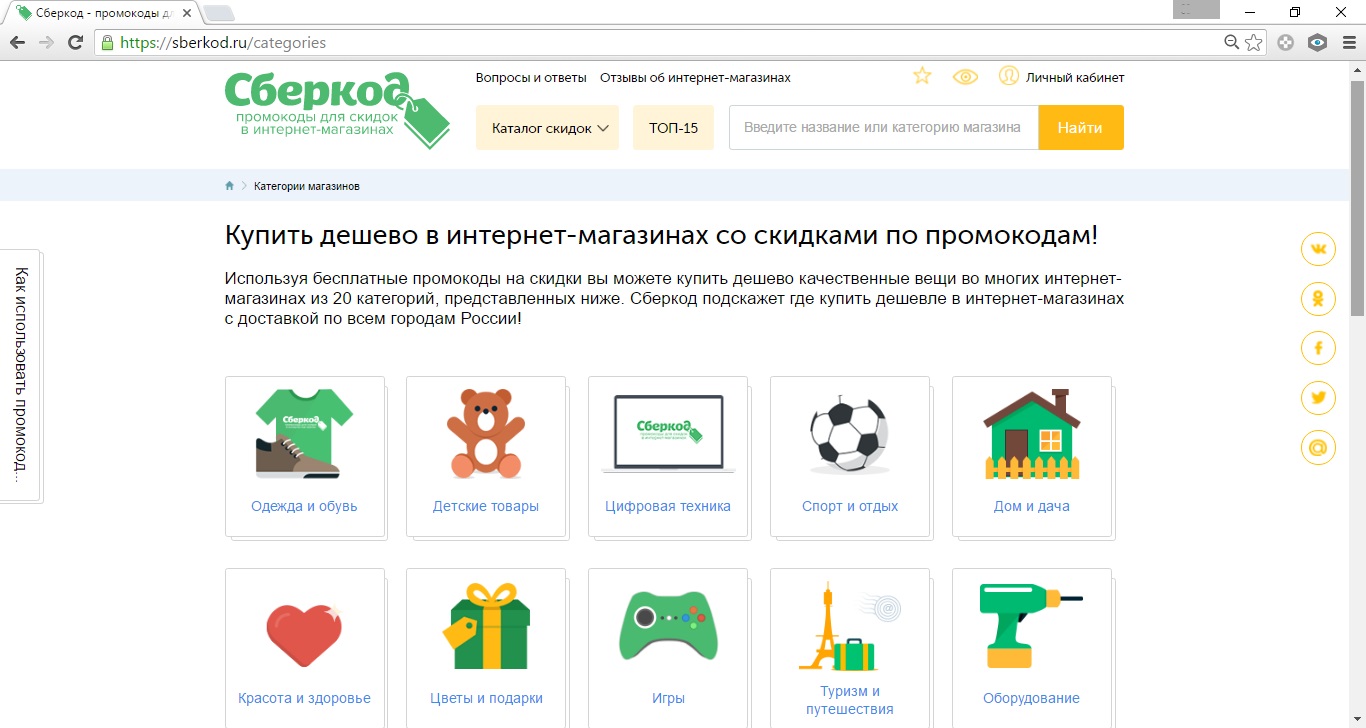Open Красота и здоровье category link
The image size is (1366, 728).
pos(304,698)
